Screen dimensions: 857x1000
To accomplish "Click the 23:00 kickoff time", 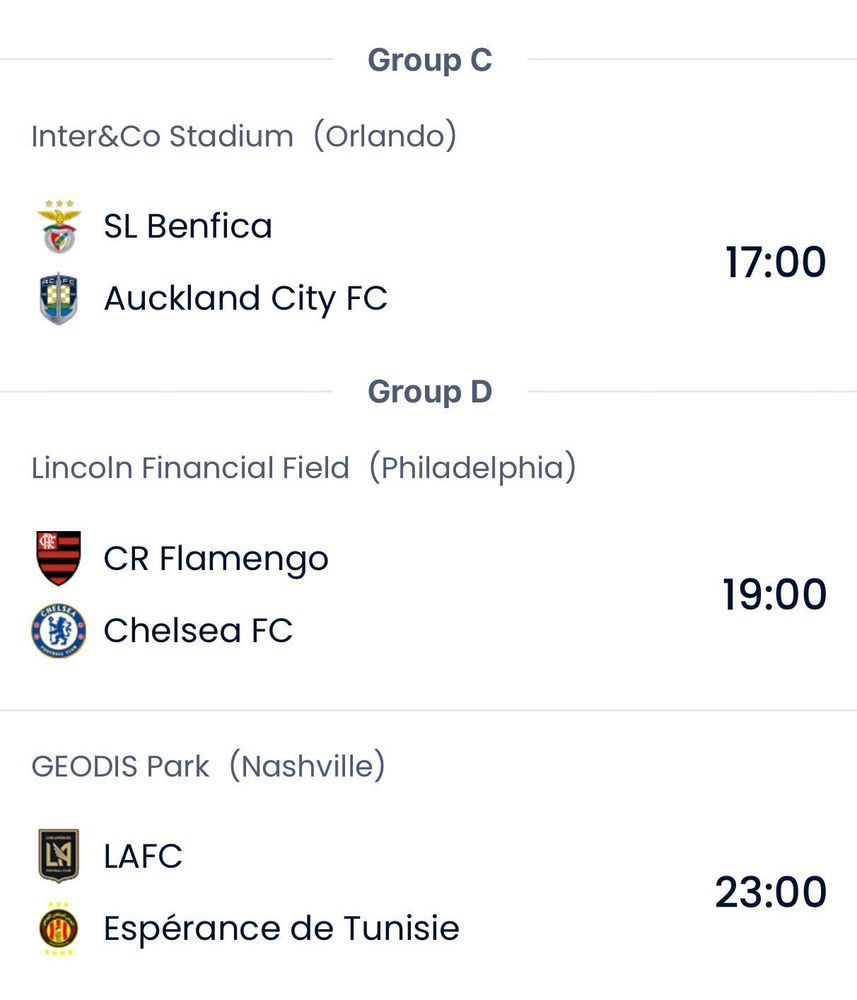I will 771,892.
